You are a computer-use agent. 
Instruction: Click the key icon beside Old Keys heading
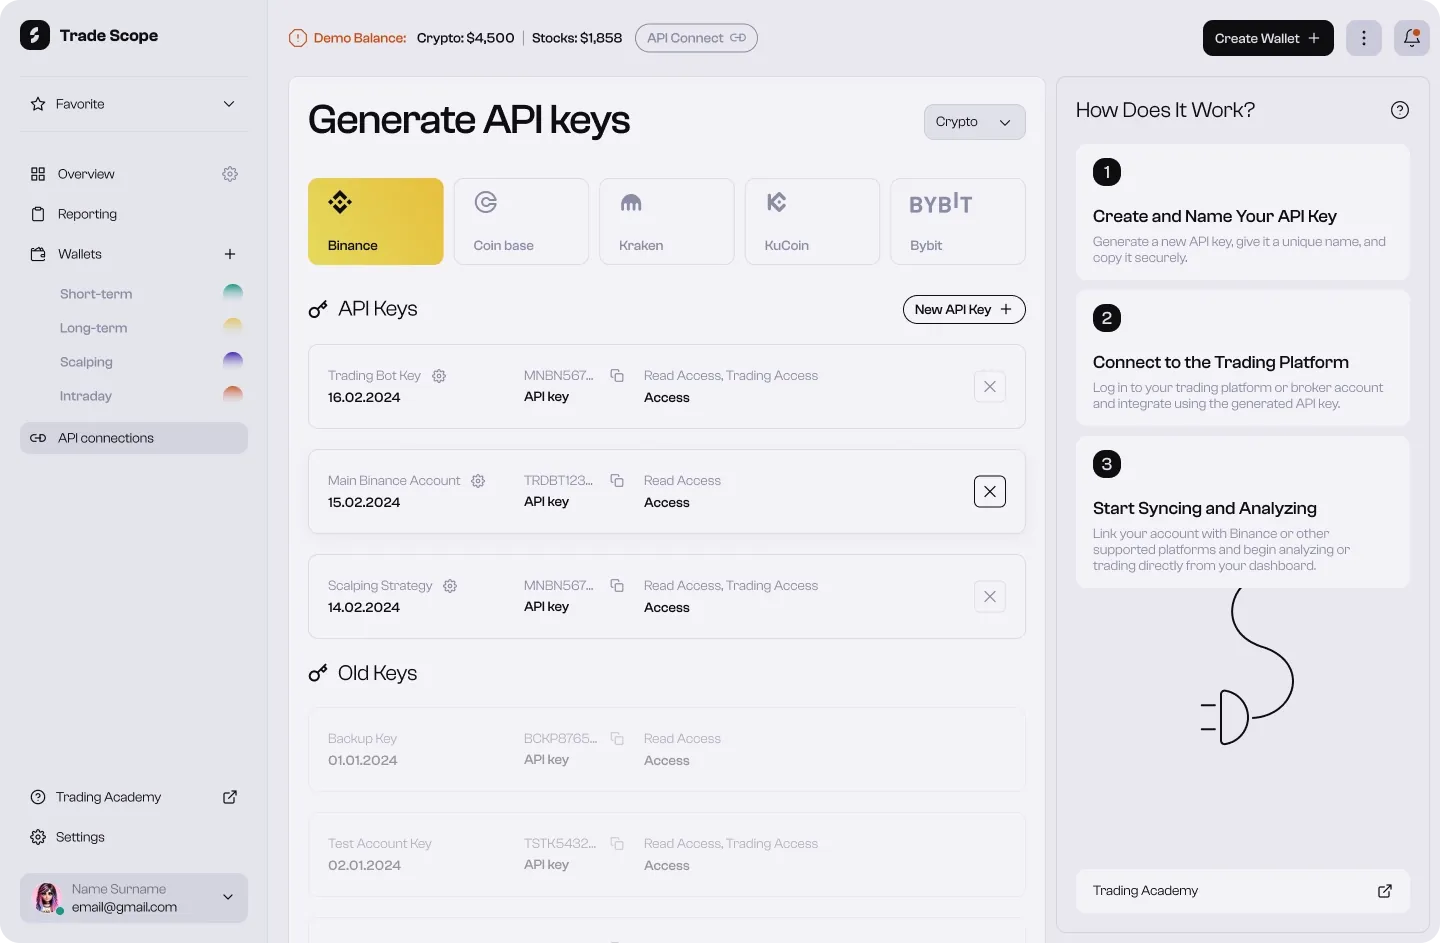(318, 674)
